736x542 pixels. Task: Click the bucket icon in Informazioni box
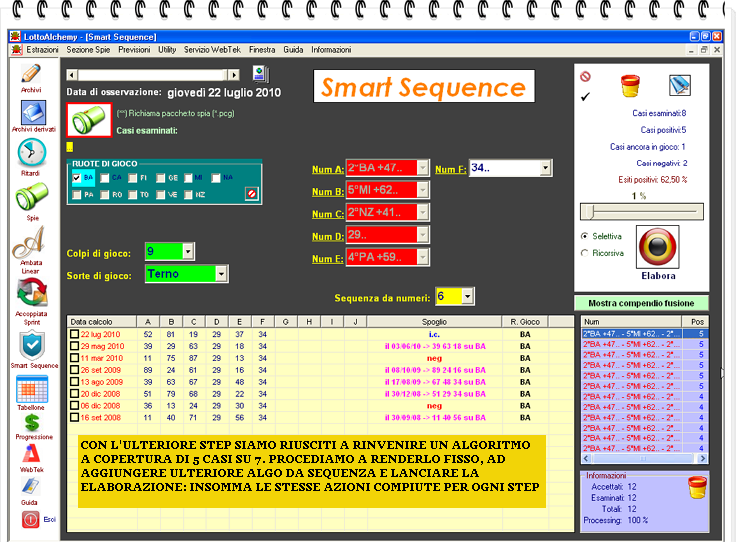(697, 488)
